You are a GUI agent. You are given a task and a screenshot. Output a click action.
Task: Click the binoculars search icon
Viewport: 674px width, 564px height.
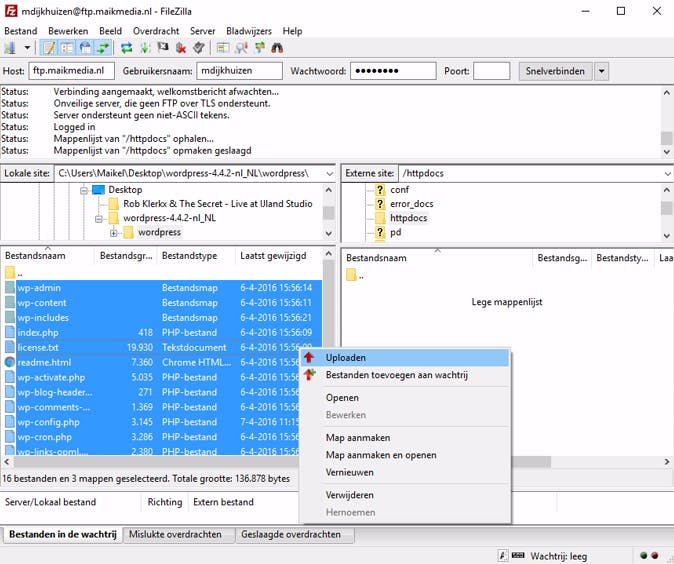pos(277,48)
